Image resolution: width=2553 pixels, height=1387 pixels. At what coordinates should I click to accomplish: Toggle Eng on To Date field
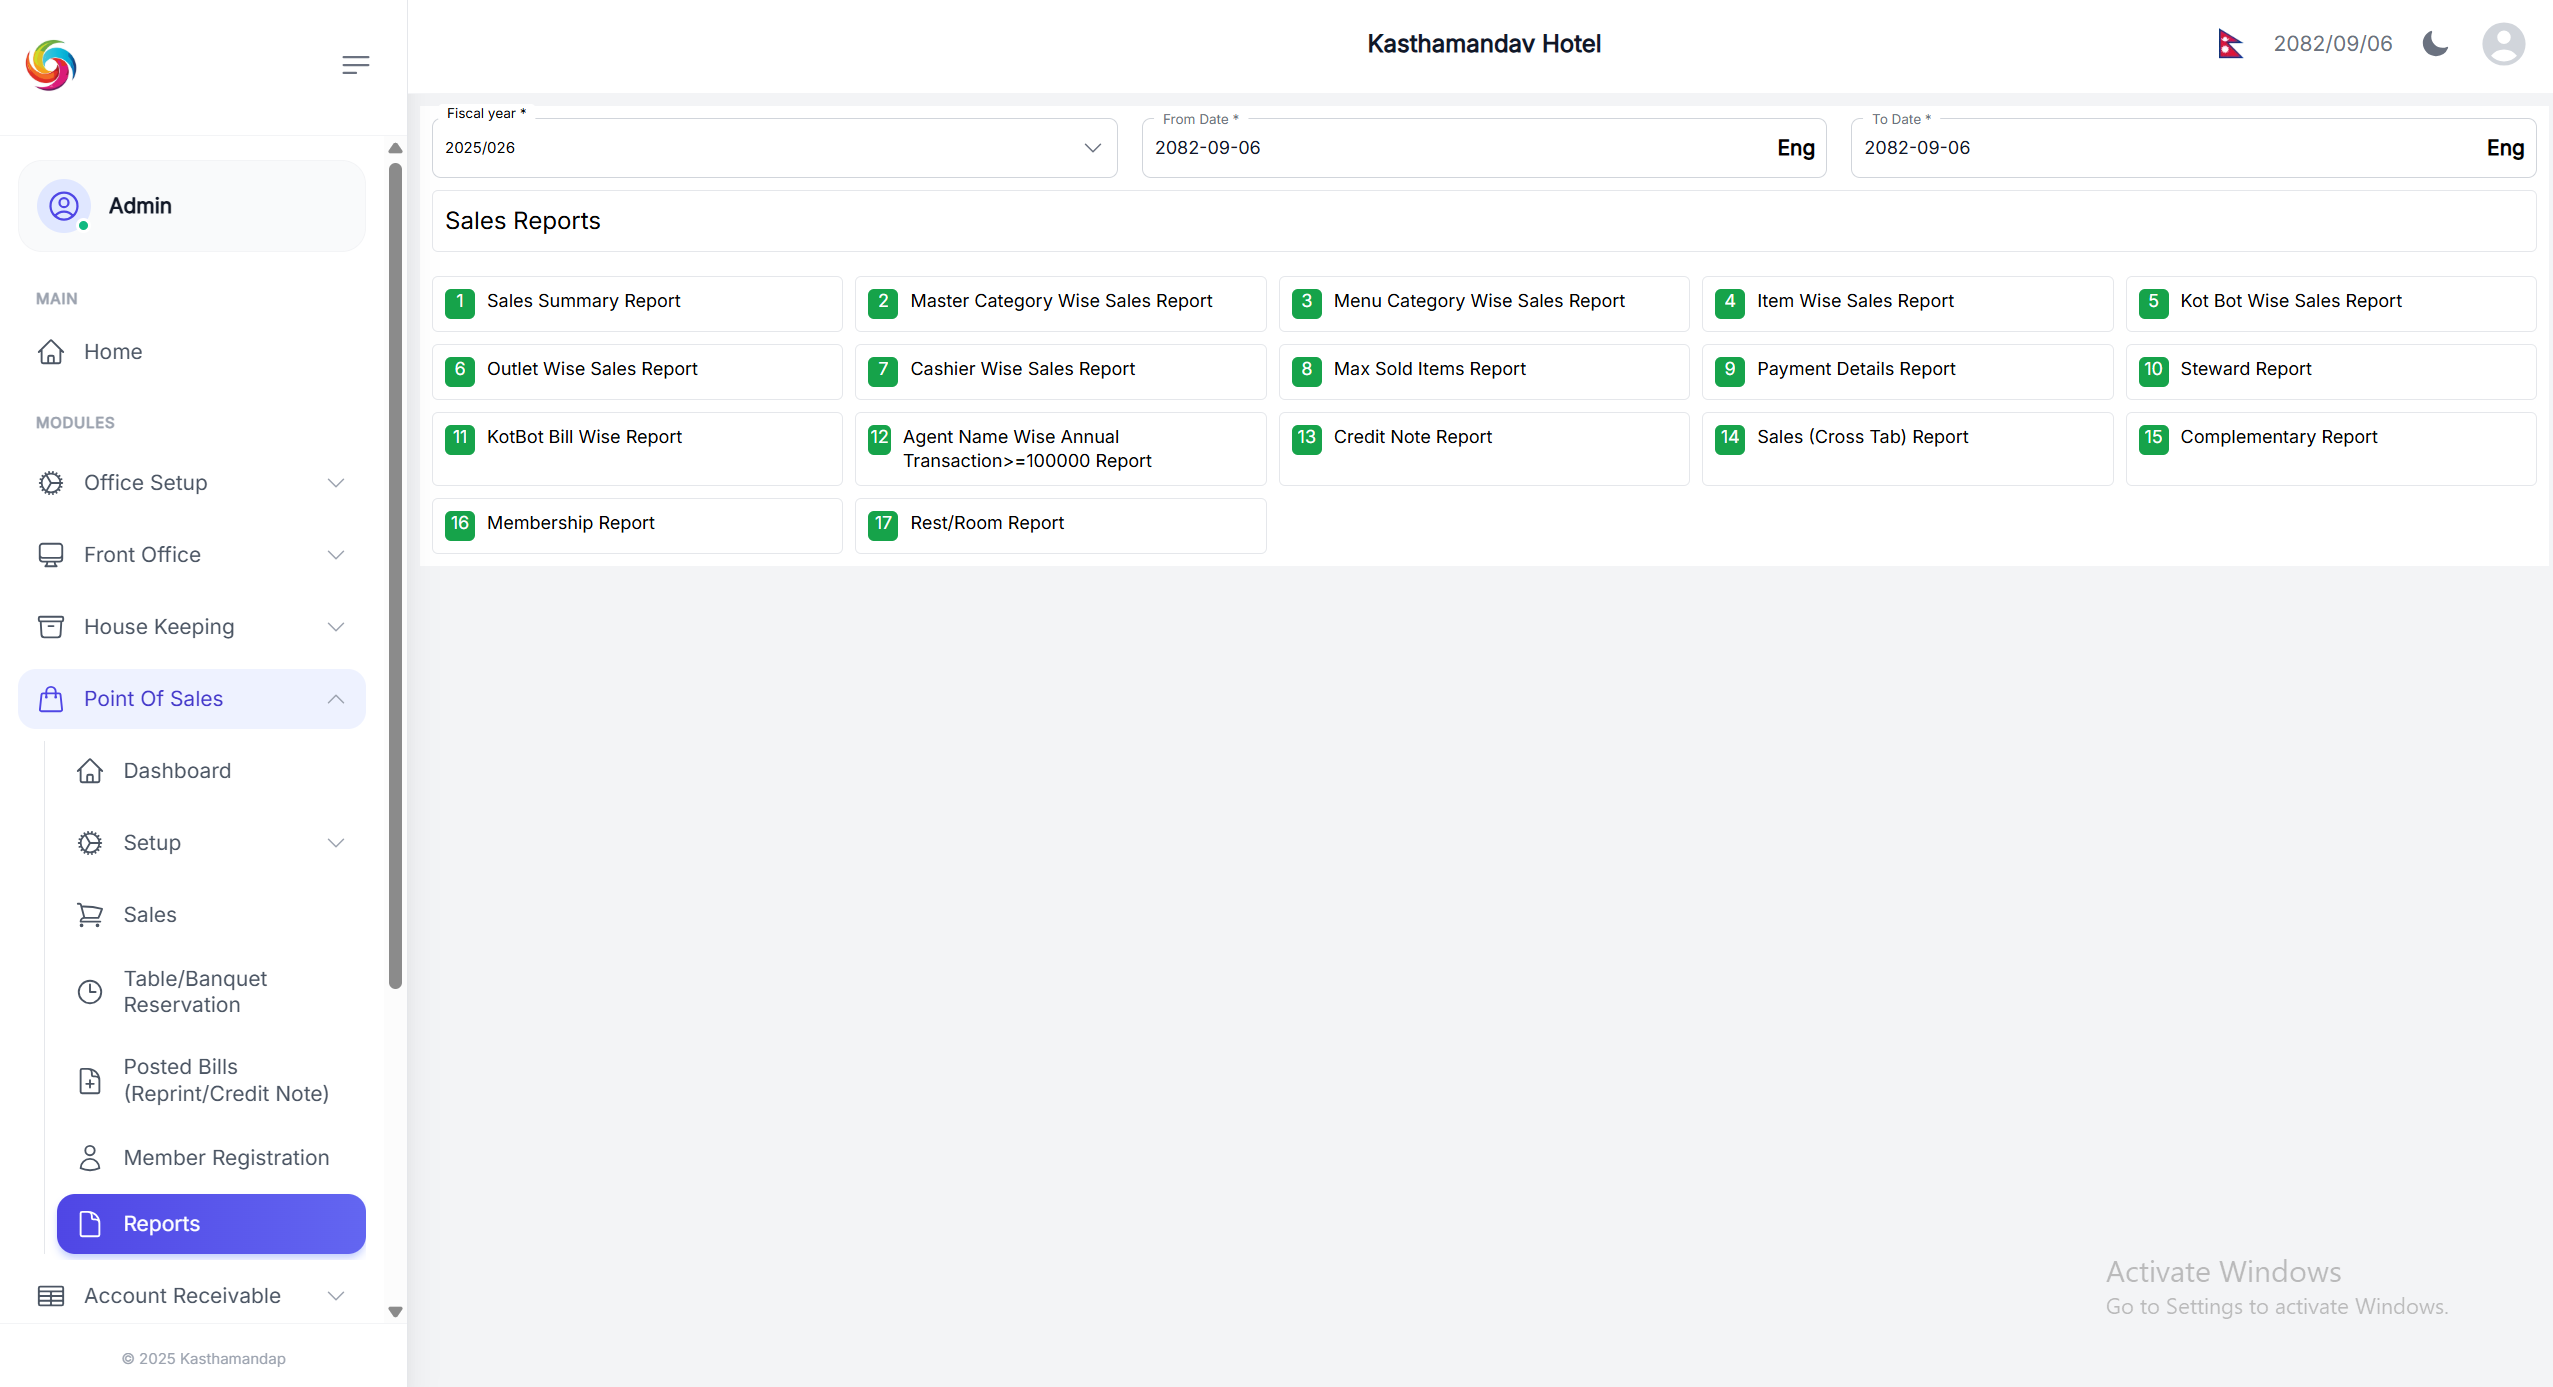tap(2504, 148)
